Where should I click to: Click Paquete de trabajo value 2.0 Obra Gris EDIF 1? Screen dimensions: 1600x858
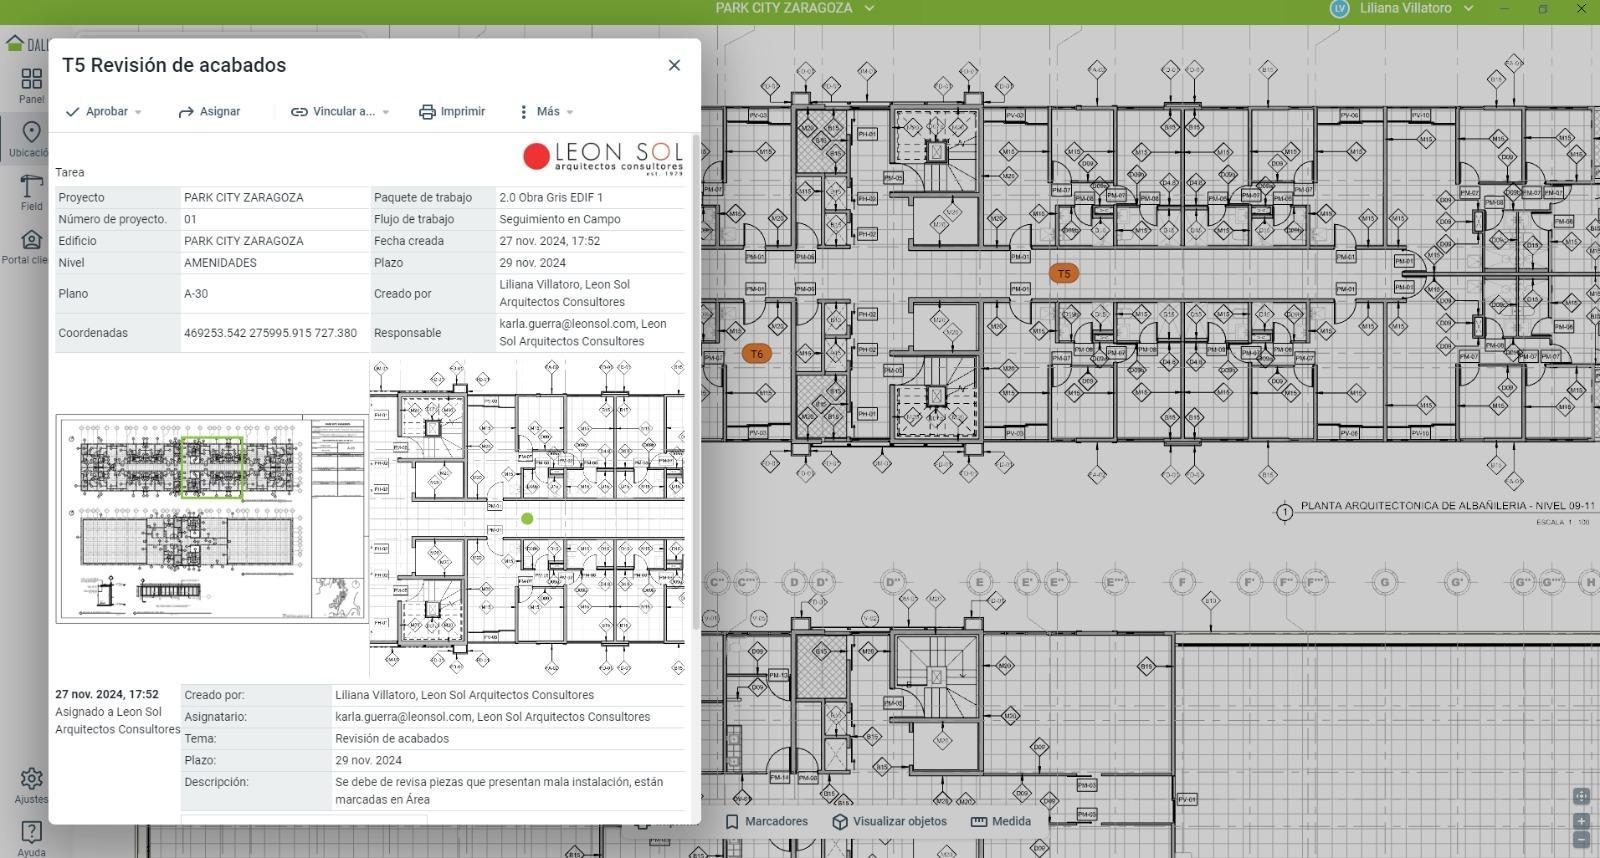tap(551, 198)
